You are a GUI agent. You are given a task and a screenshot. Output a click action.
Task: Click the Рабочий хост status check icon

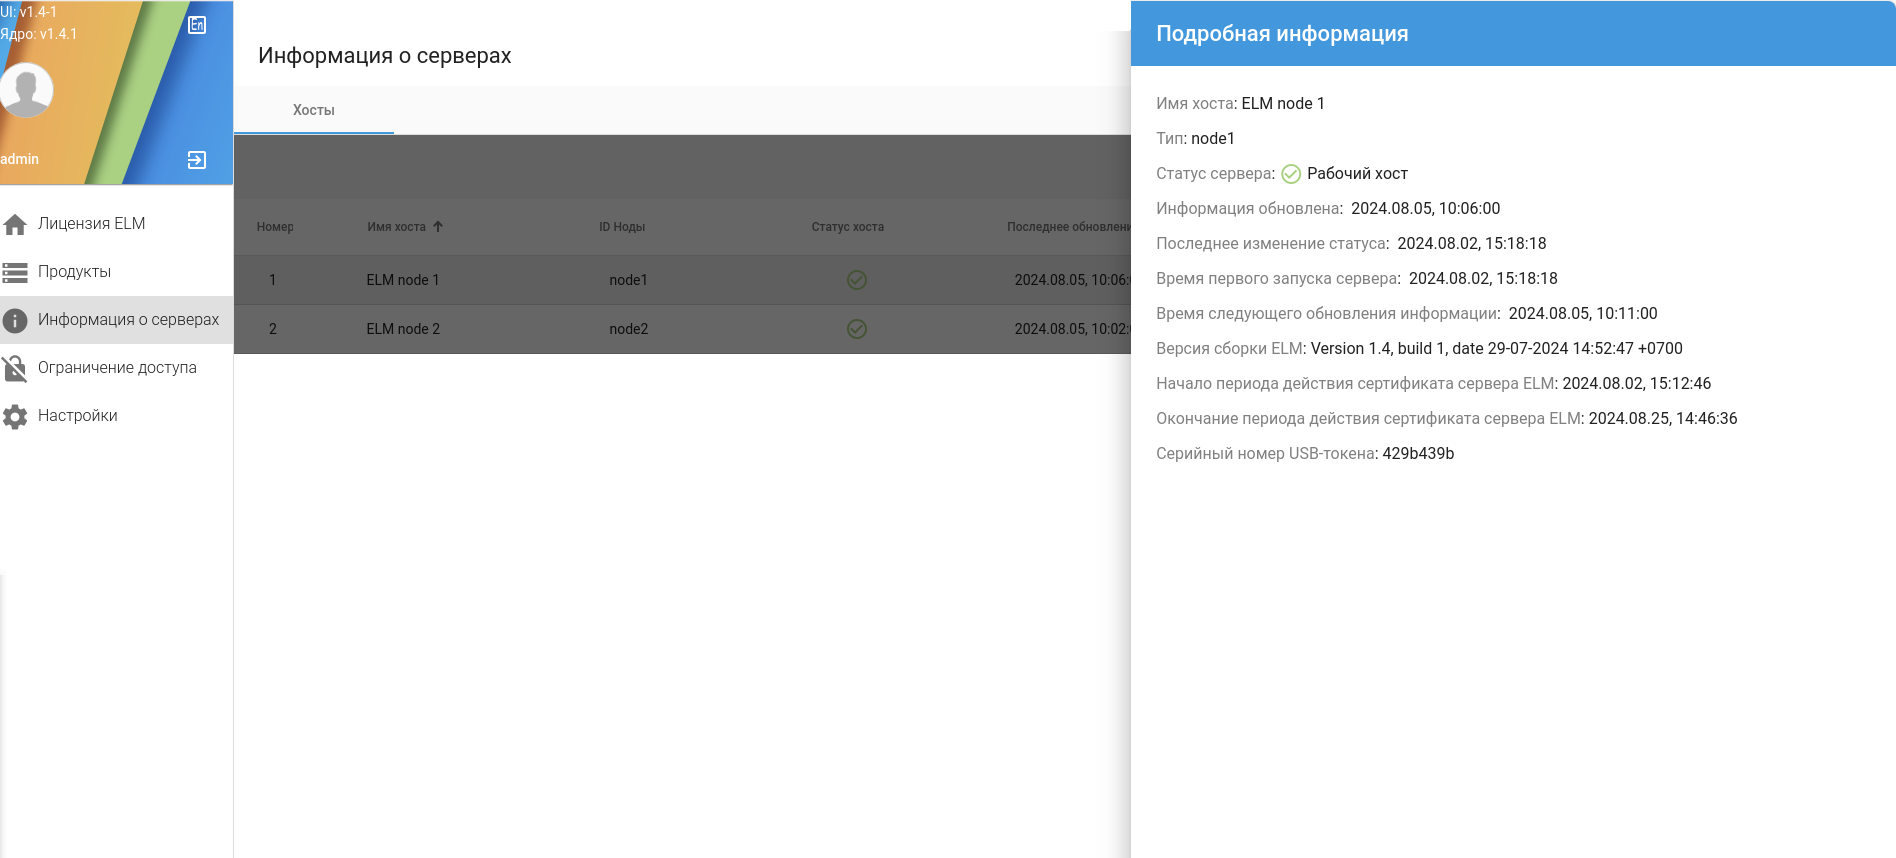tap(1291, 174)
